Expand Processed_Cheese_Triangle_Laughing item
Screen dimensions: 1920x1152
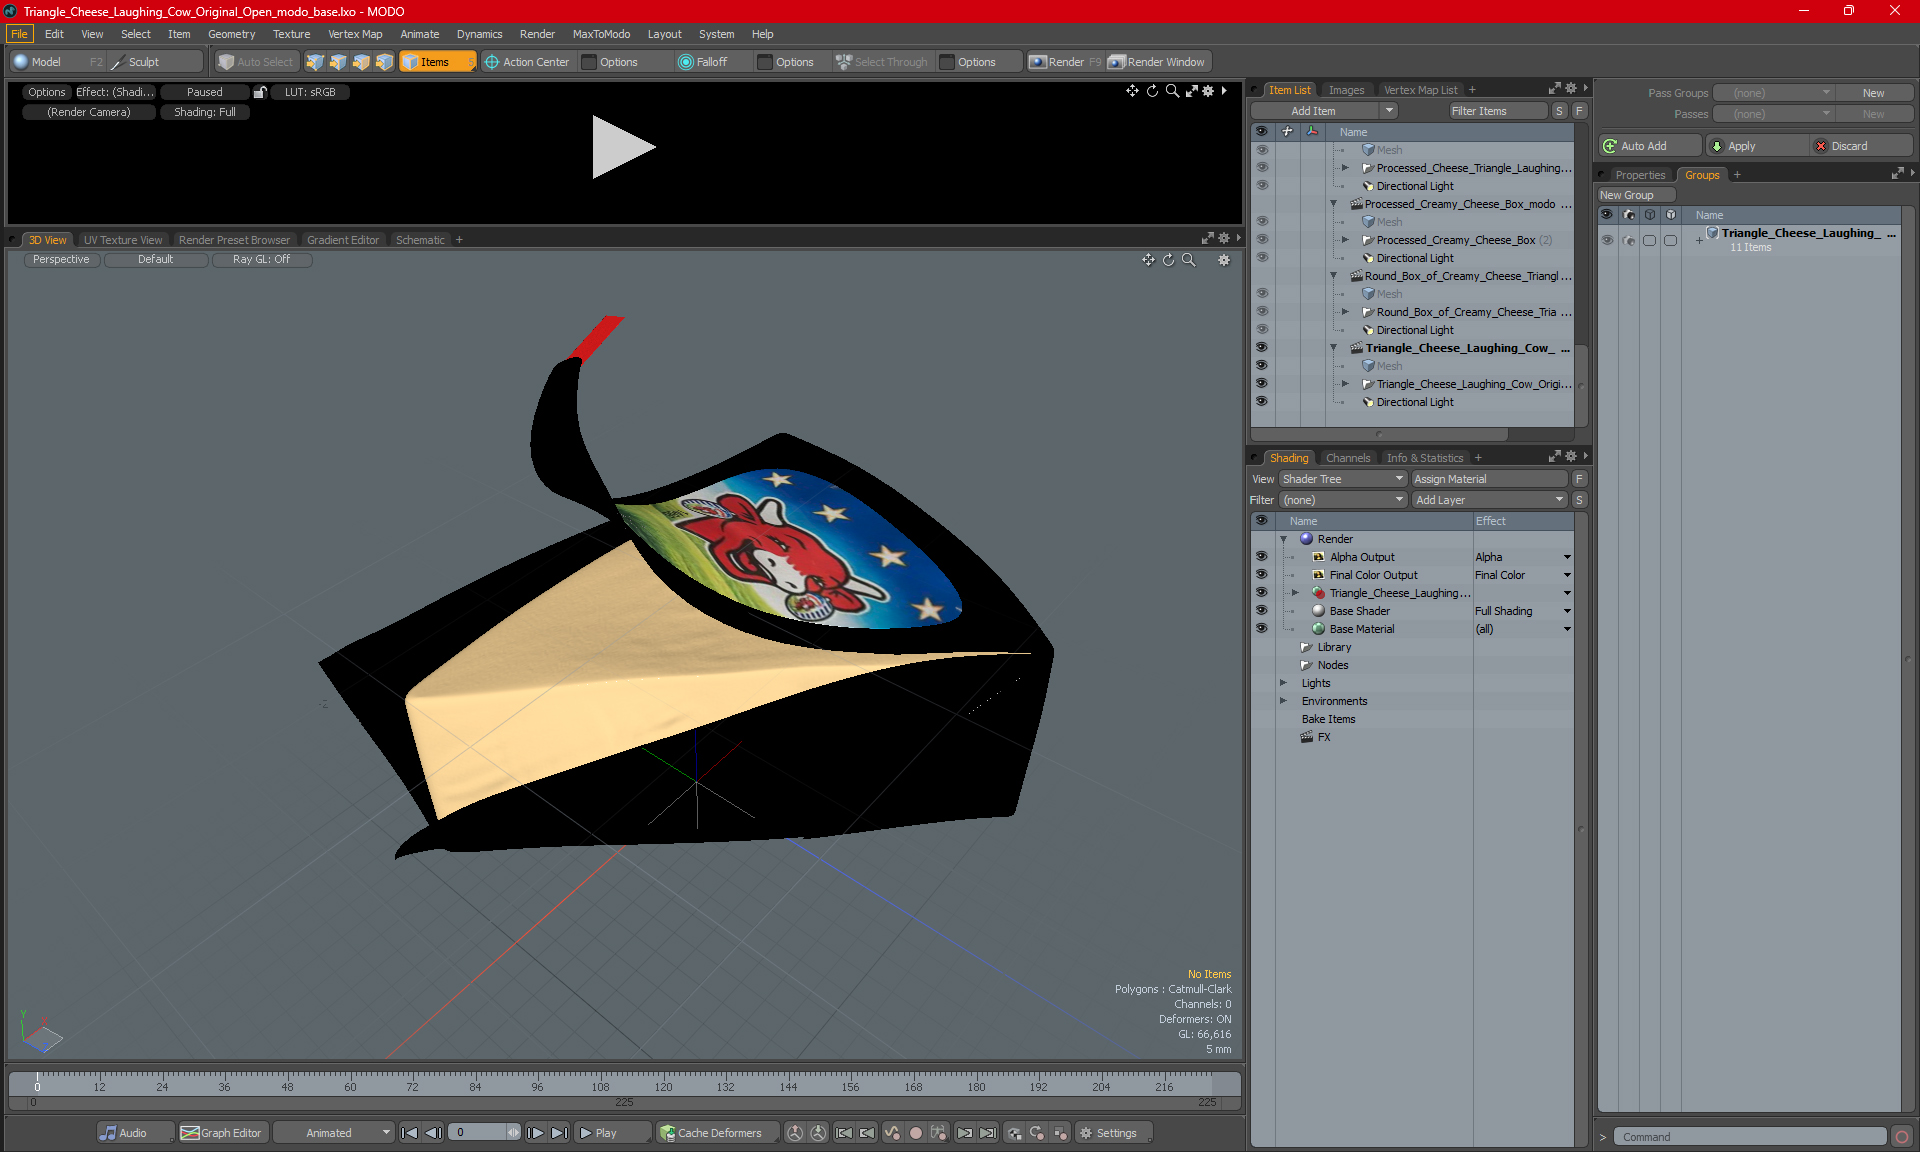[x=1345, y=168]
